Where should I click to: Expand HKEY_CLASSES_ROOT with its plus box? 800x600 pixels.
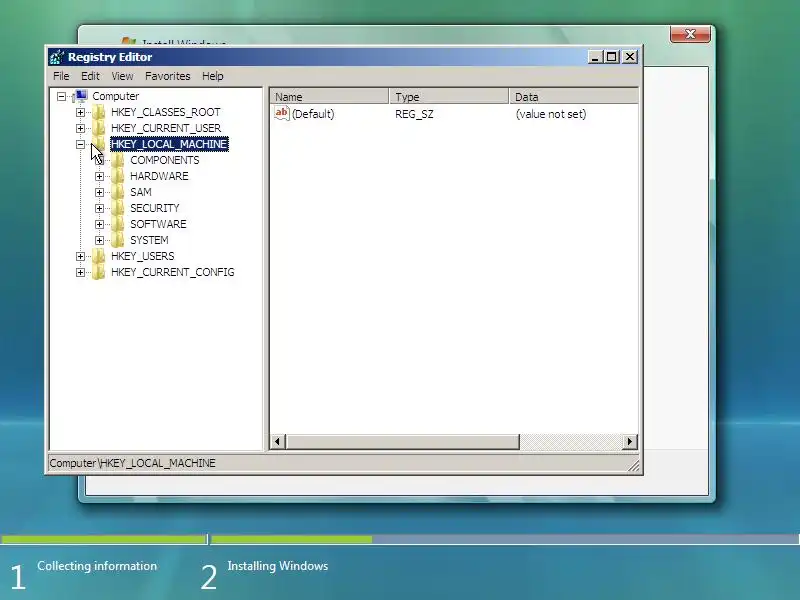[80, 112]
